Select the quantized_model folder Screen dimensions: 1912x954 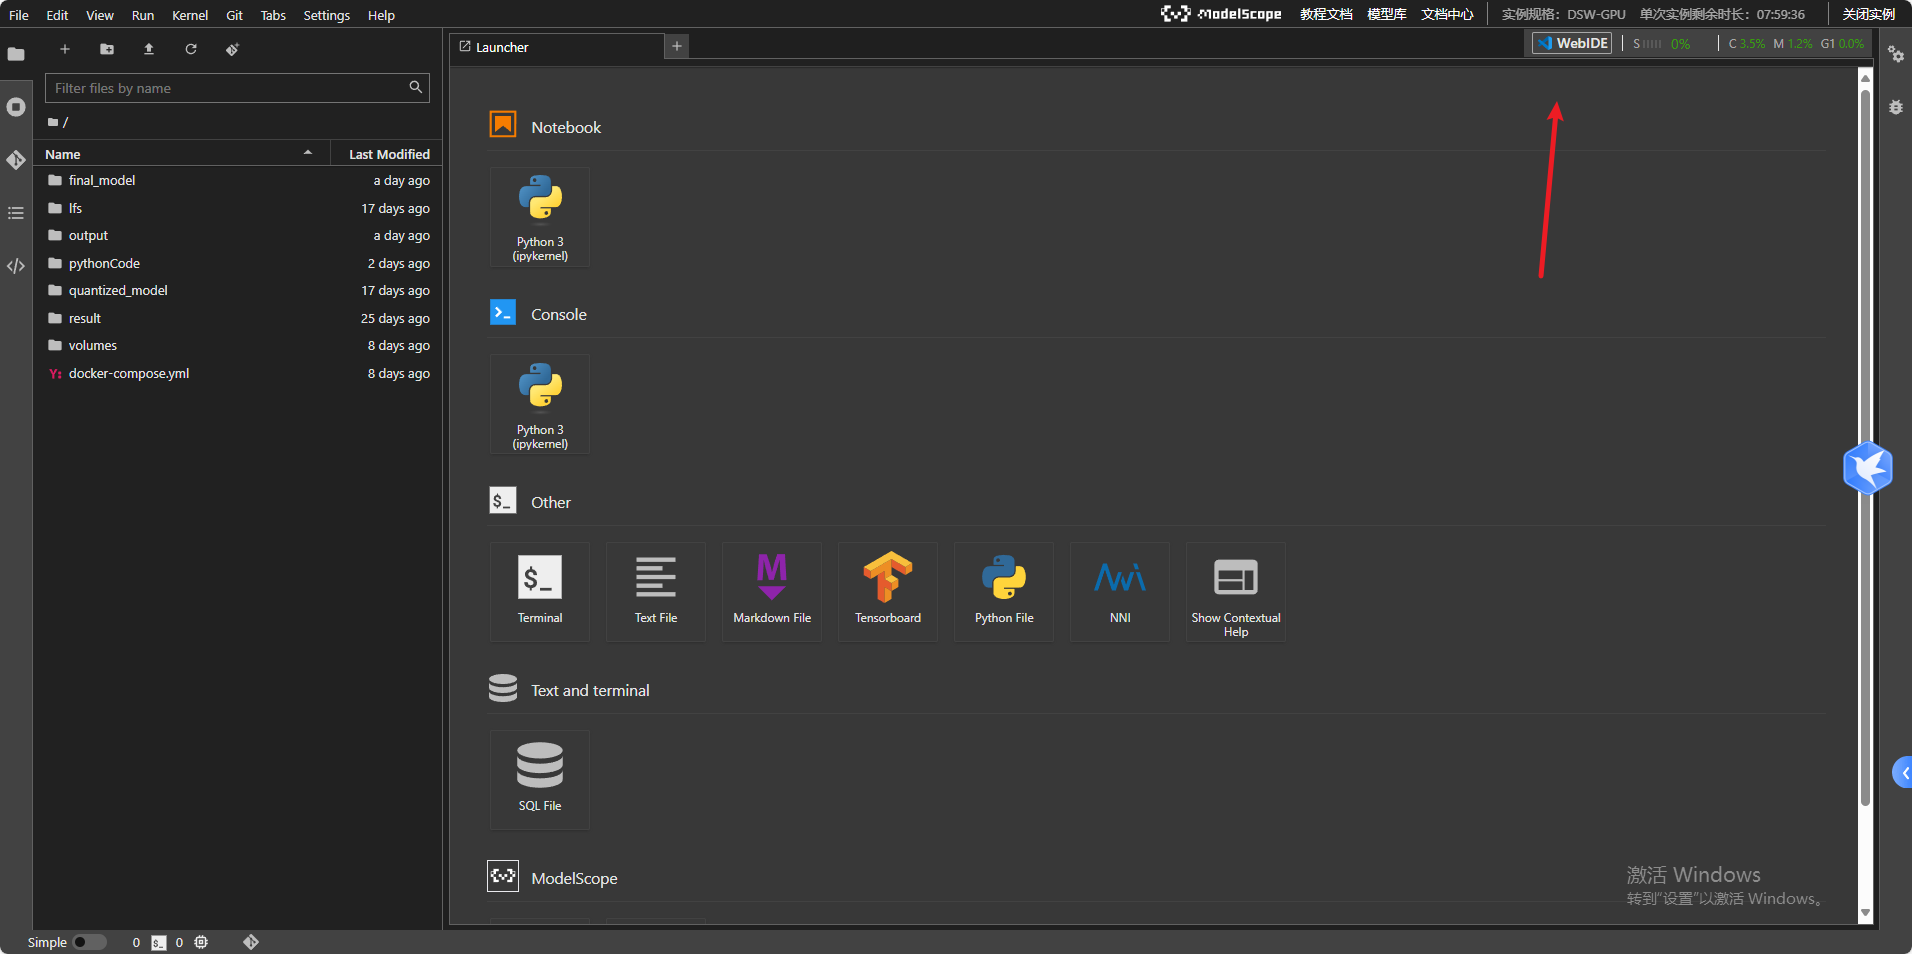(238, 290)
